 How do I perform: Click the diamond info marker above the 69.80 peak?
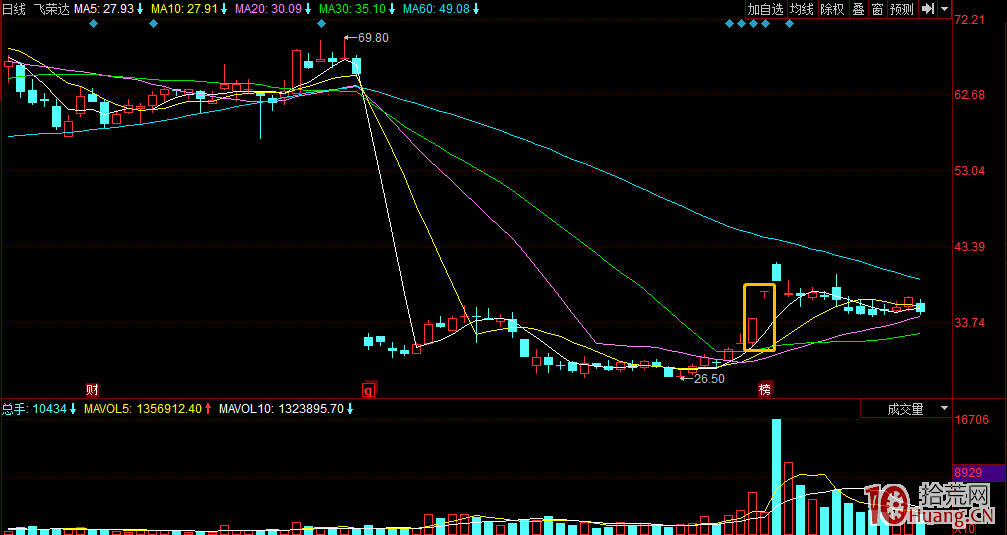point(321,24)
